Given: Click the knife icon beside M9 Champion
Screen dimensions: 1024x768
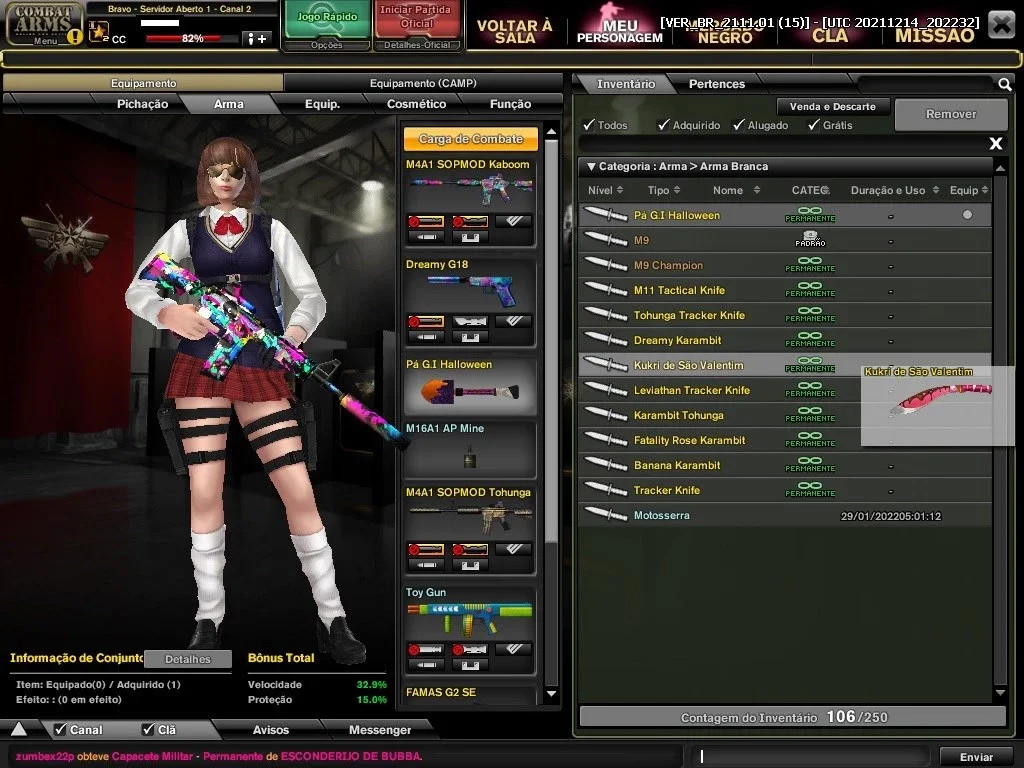Looking at the screenshot, I should (605, 265).
